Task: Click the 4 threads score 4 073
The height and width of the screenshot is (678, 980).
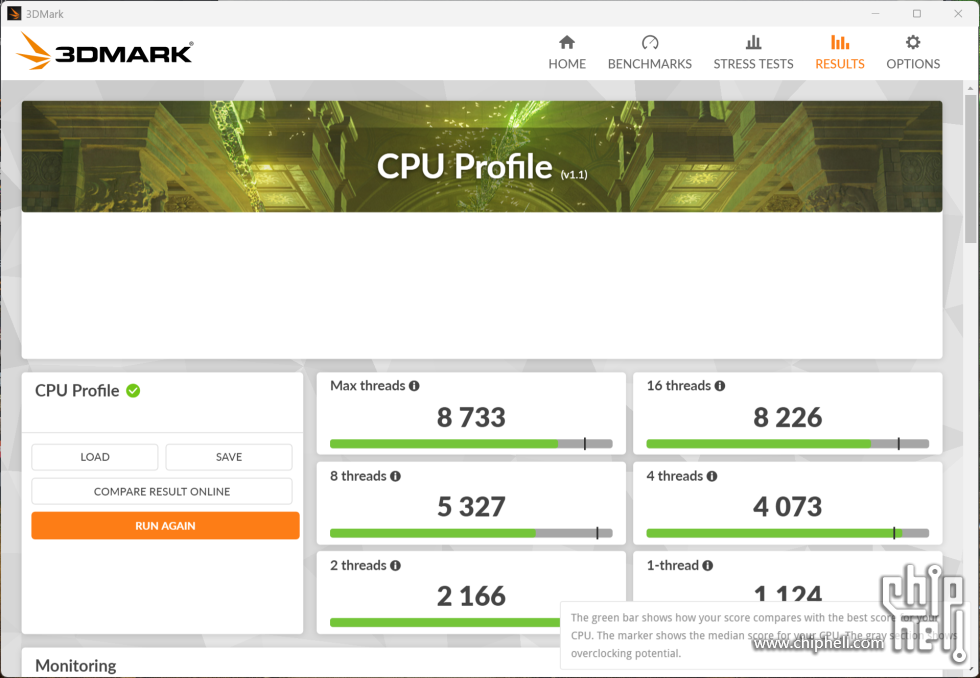Action: click(788, 507)
